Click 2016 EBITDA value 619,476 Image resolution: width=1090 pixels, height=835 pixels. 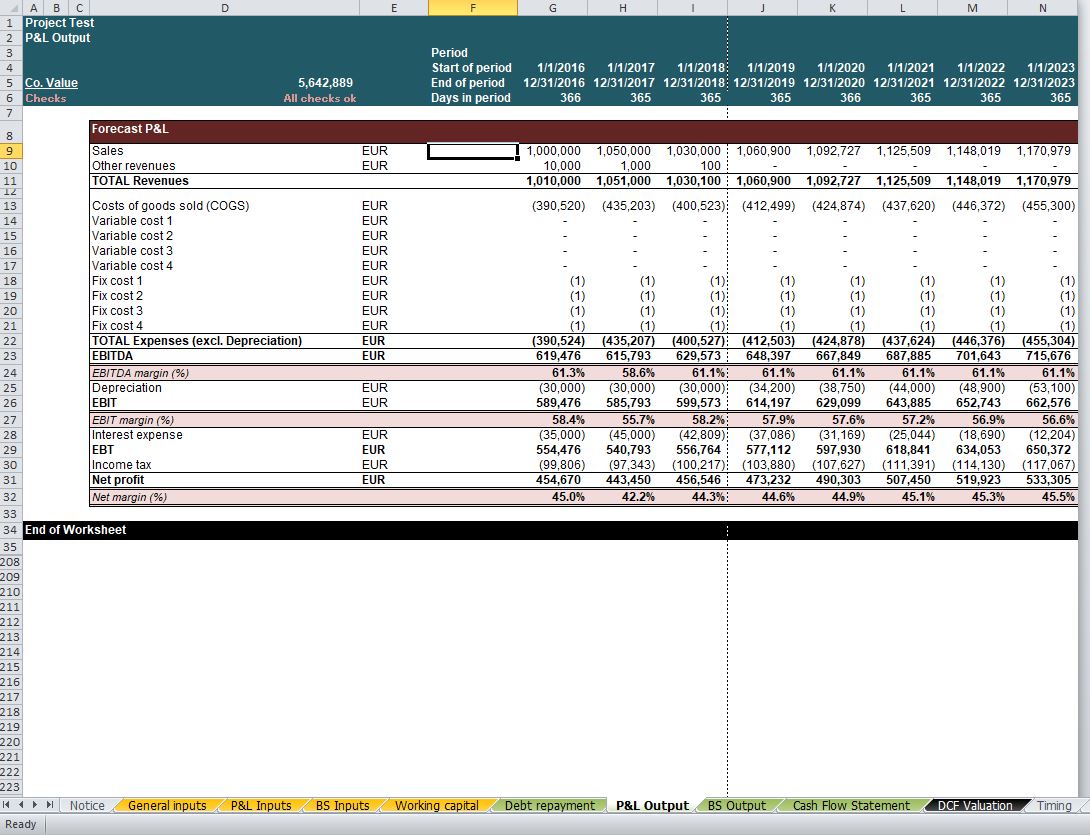click(558, 356)
